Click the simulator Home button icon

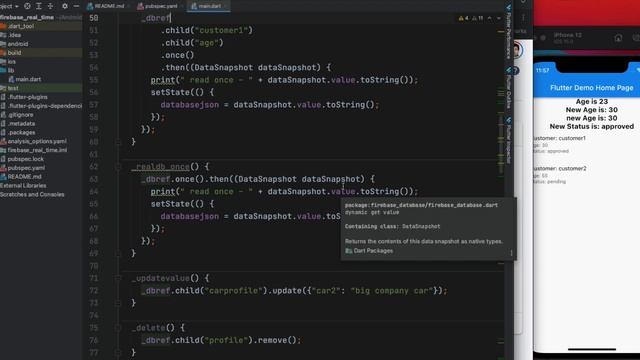tap(618, 38)
